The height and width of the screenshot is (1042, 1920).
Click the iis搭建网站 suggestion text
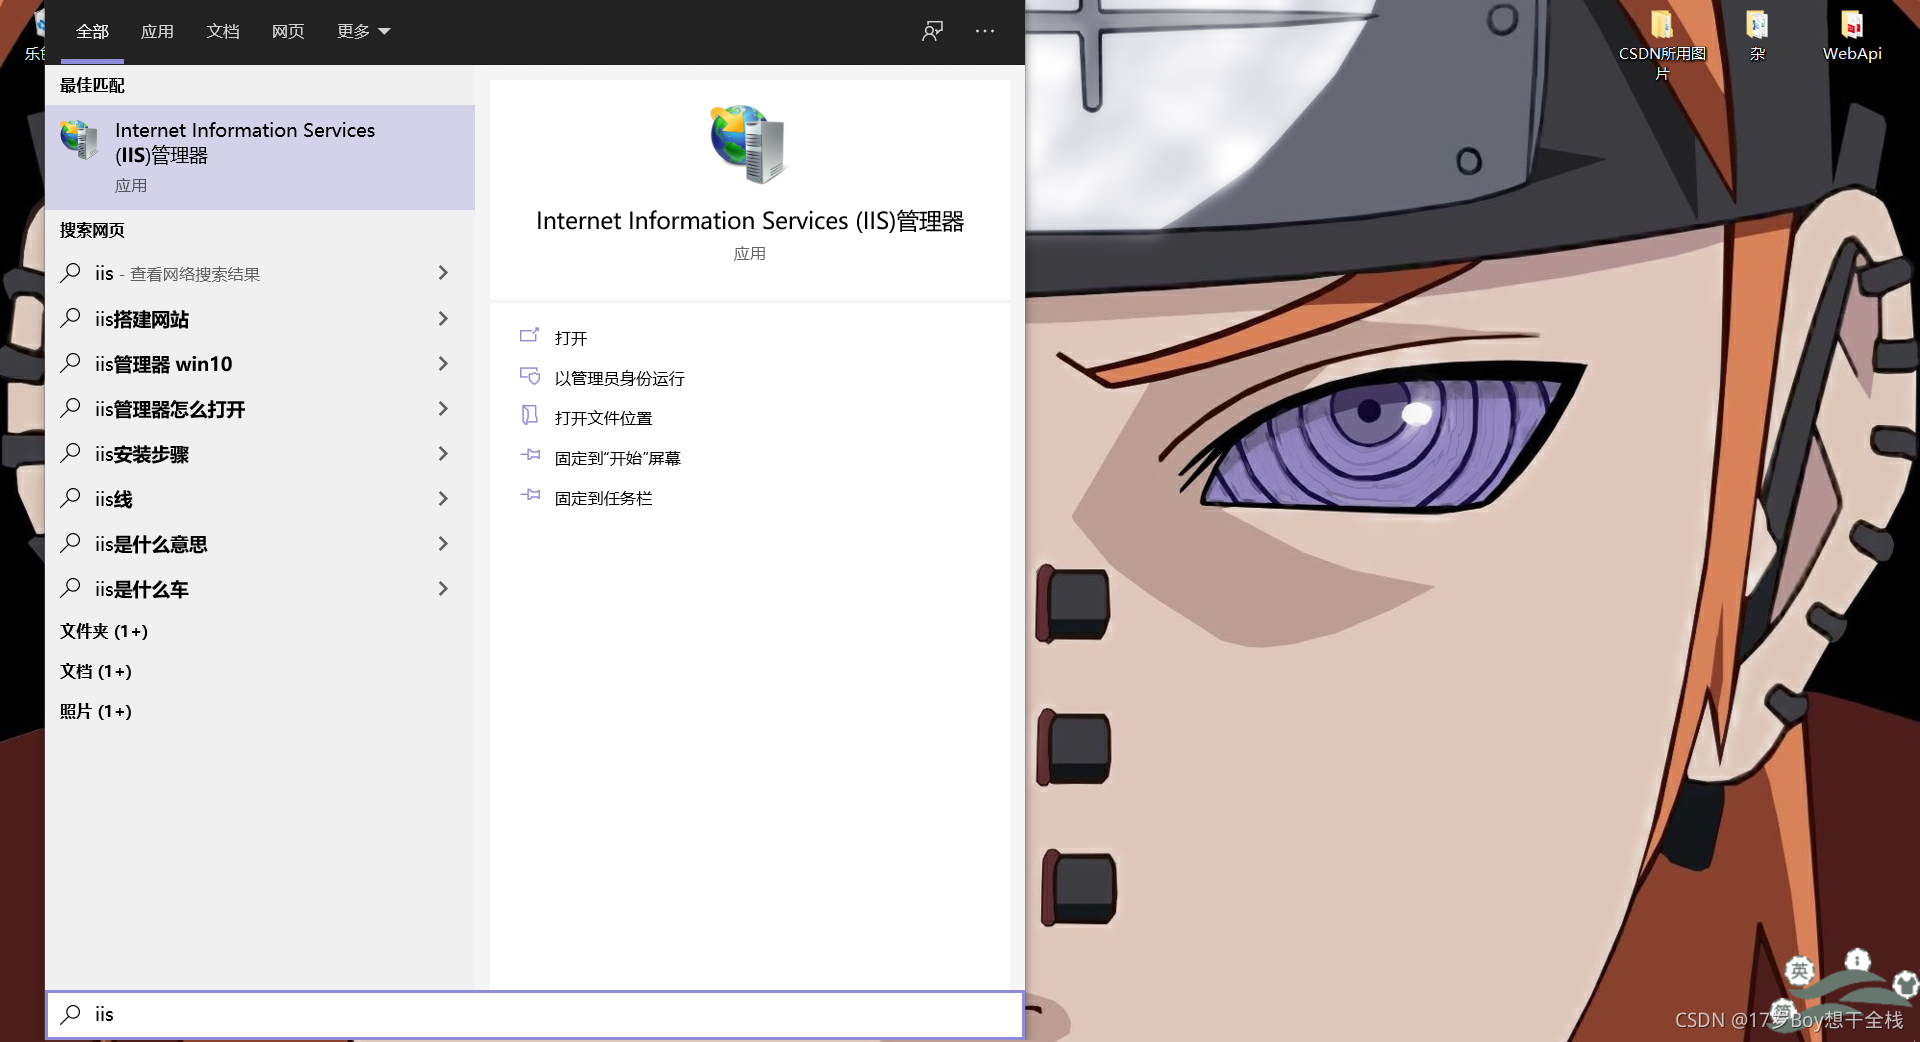(142, 319)
